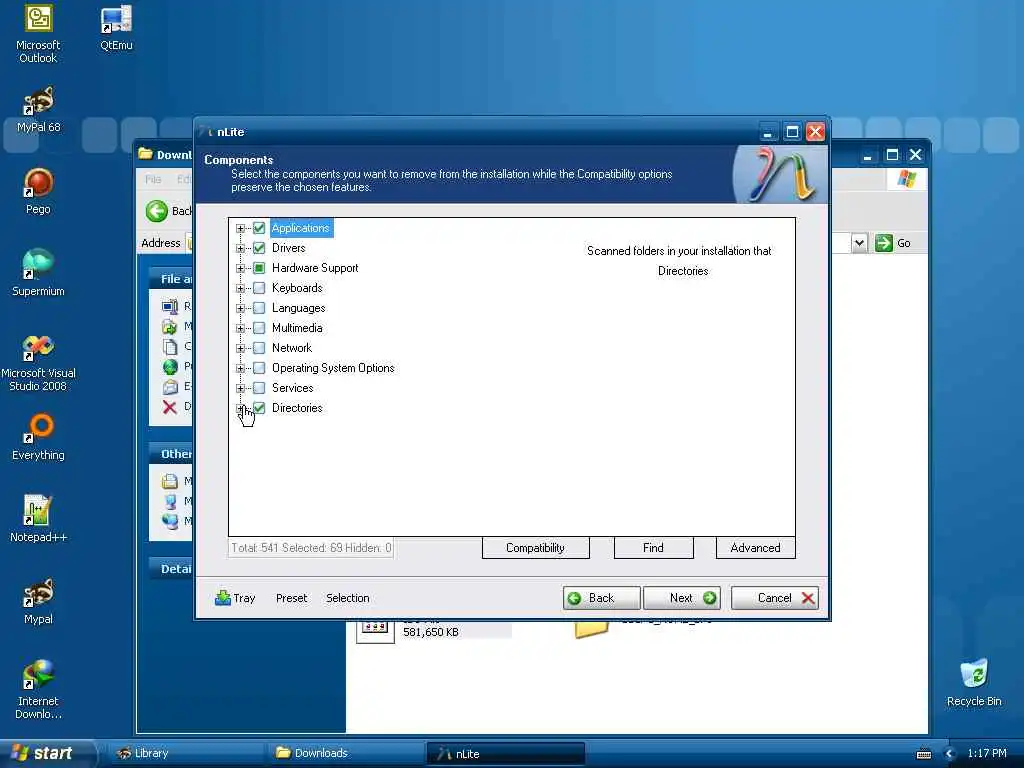Select the Hardware Support tree label
This screenshot has width=1024, height=768.
pyautogui.click(x=315, y=268)
